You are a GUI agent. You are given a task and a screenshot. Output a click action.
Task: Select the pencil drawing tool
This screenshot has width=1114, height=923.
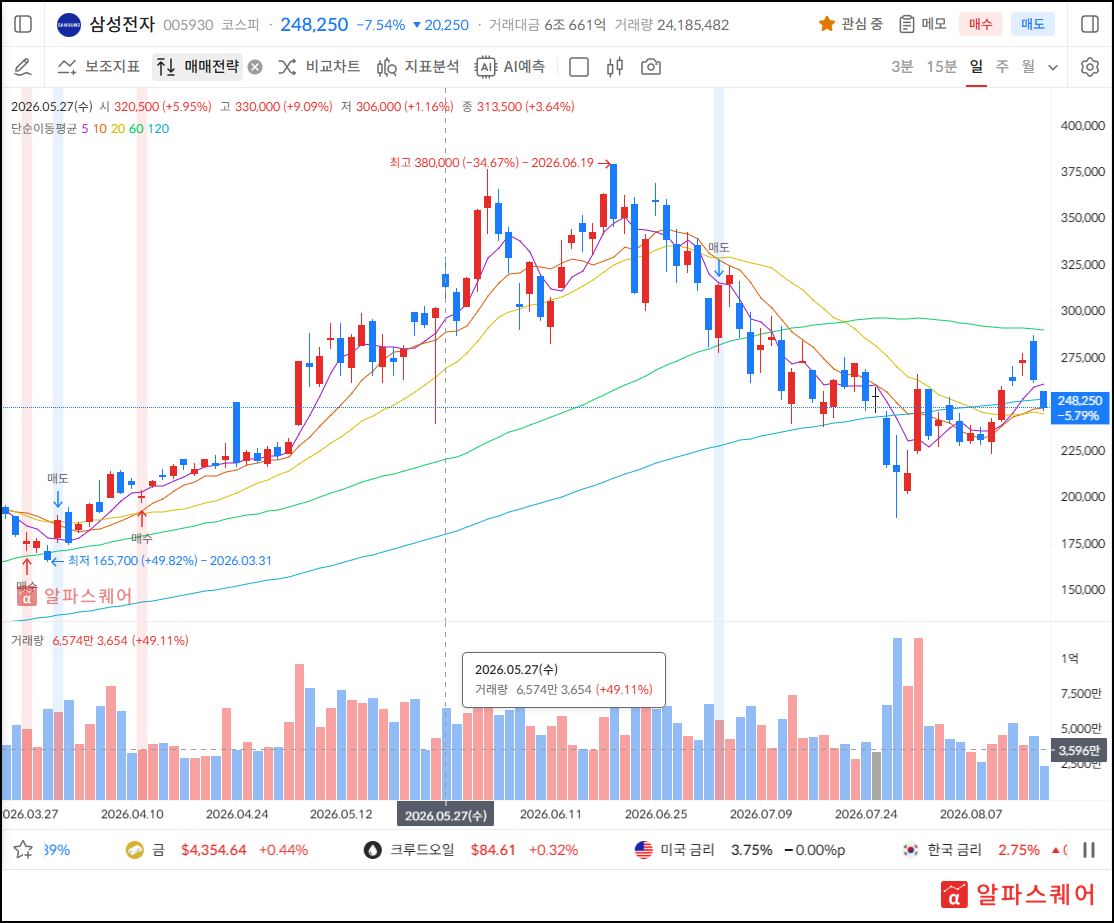coord(23,67)
